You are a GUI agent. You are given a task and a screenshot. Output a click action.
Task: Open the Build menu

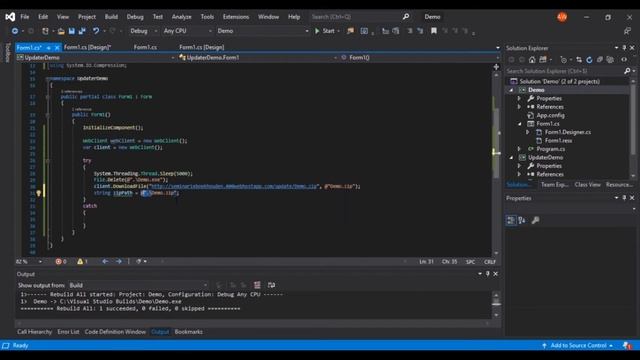pos(111,17)
